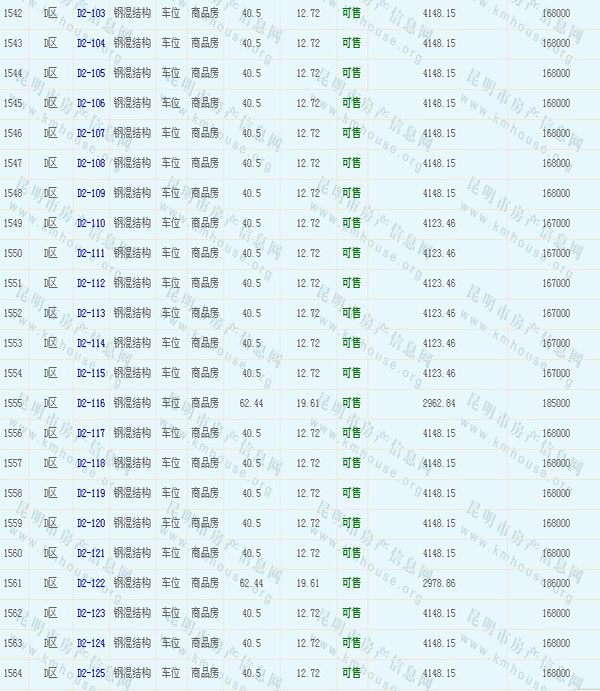Open unit D2-111 details
This screenshot has height=691, width=600.
coord(90,254)
